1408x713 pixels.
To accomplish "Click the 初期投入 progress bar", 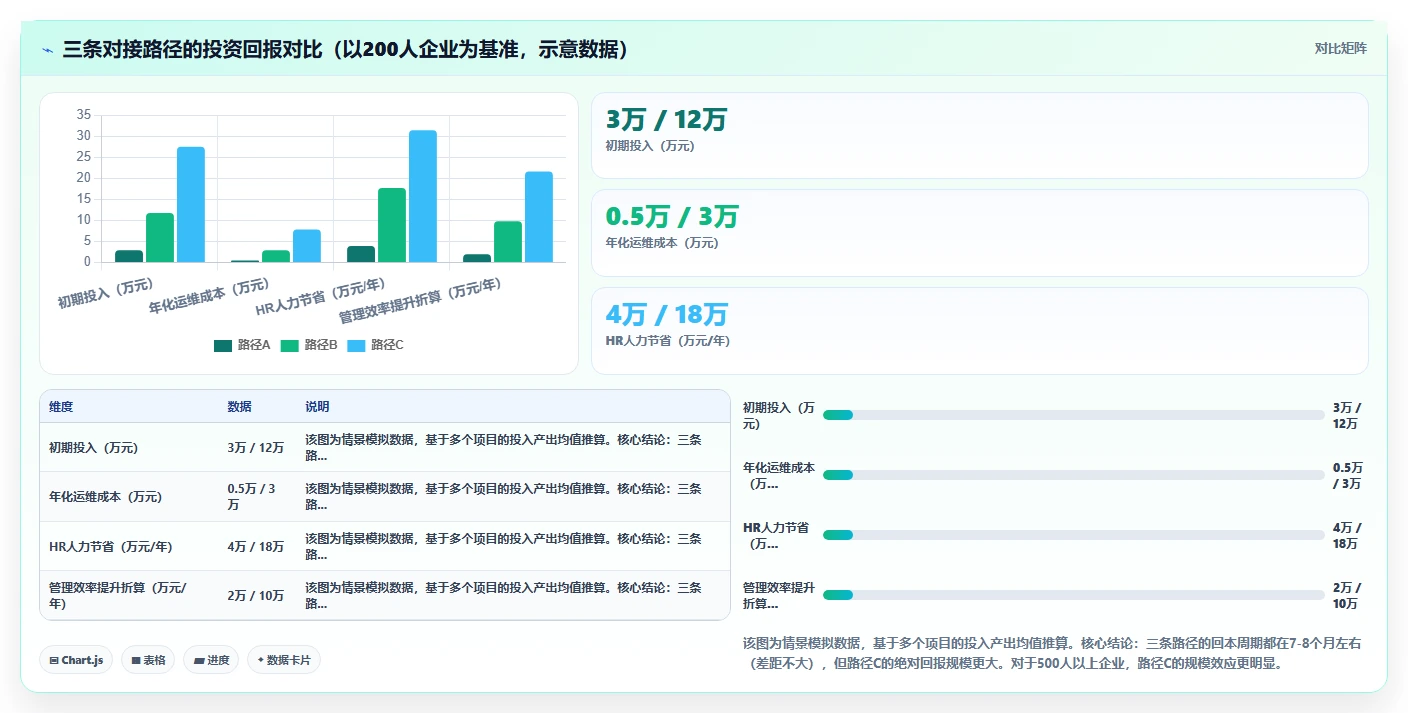I will (1073, 415).
